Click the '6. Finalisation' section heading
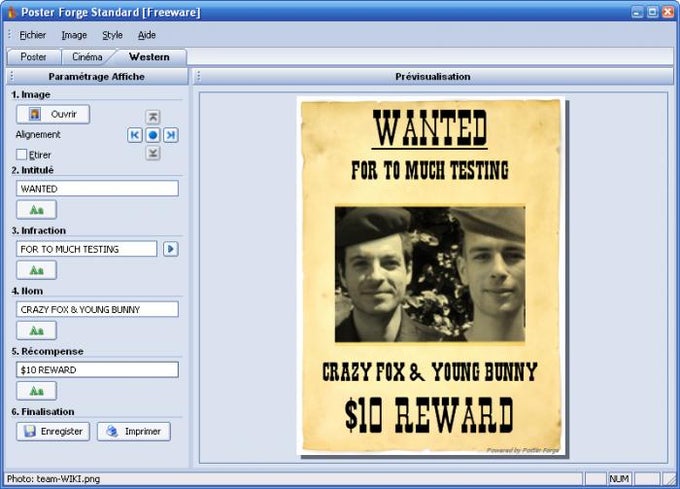Viewport: 680px width, 489px height. click(x=43, y=411)
